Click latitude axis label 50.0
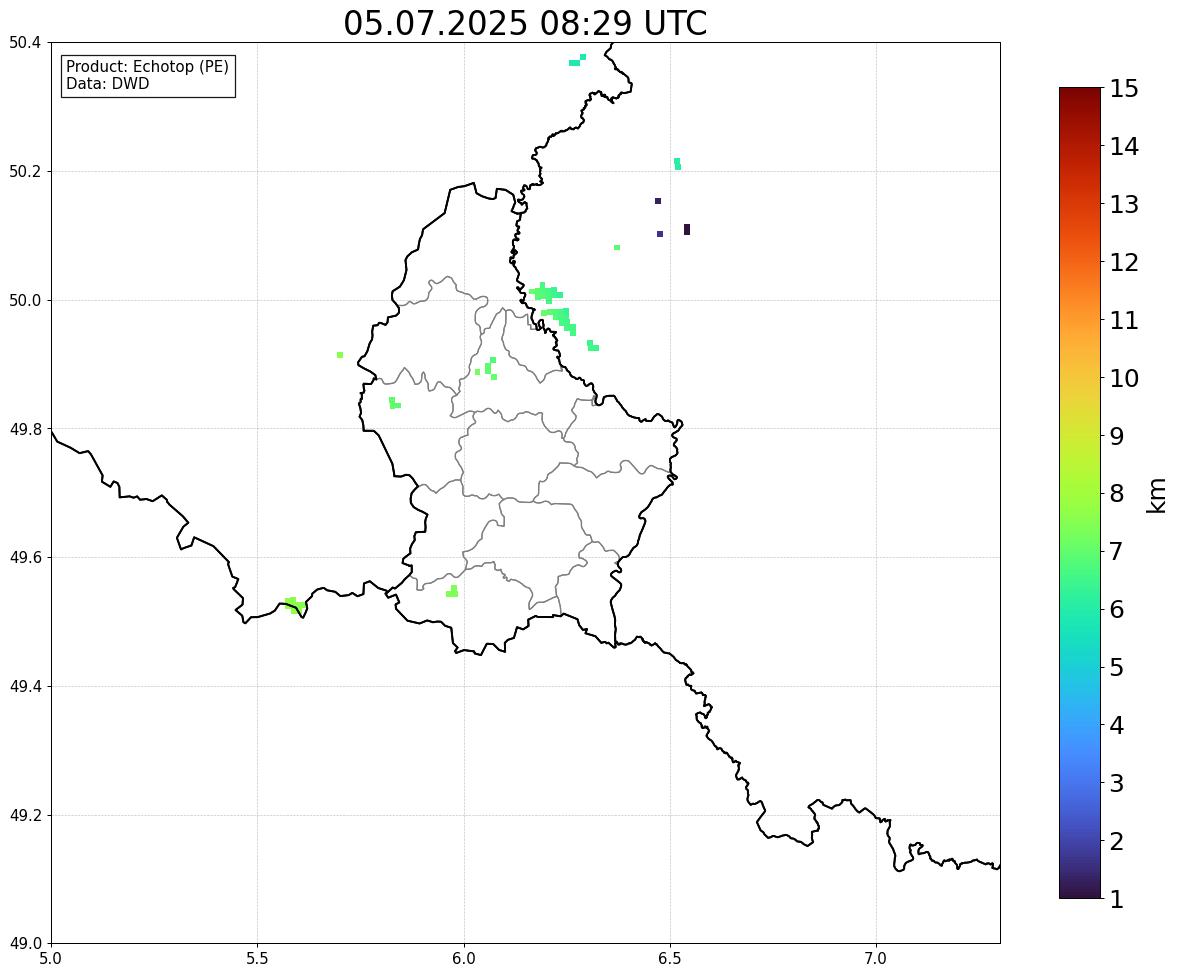1178x976 pixels. tap(25, 301)
